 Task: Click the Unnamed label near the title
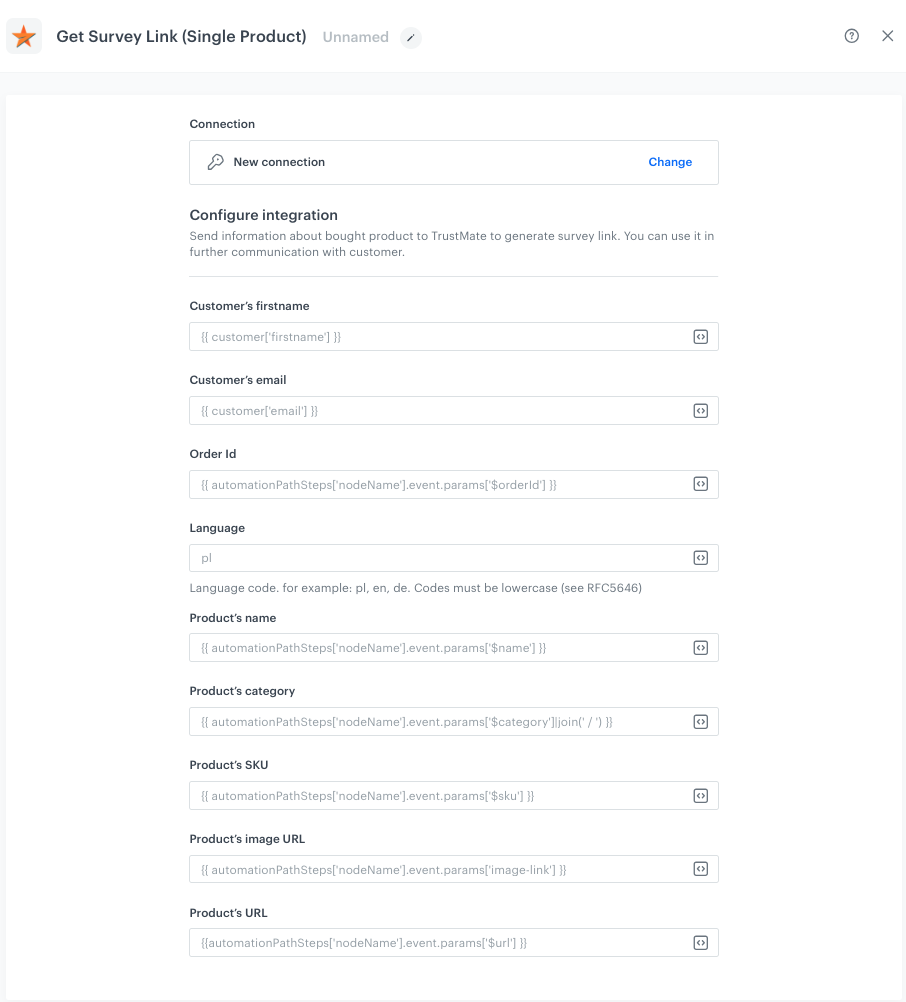[355, 37]
